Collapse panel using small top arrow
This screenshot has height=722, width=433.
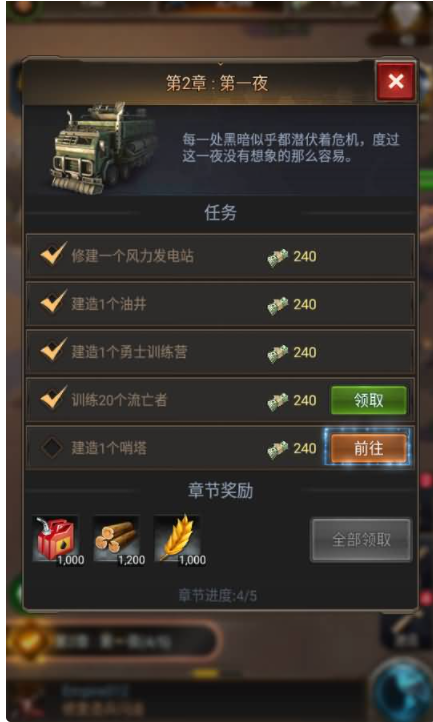pyautogui.click(x=220, y=64)
